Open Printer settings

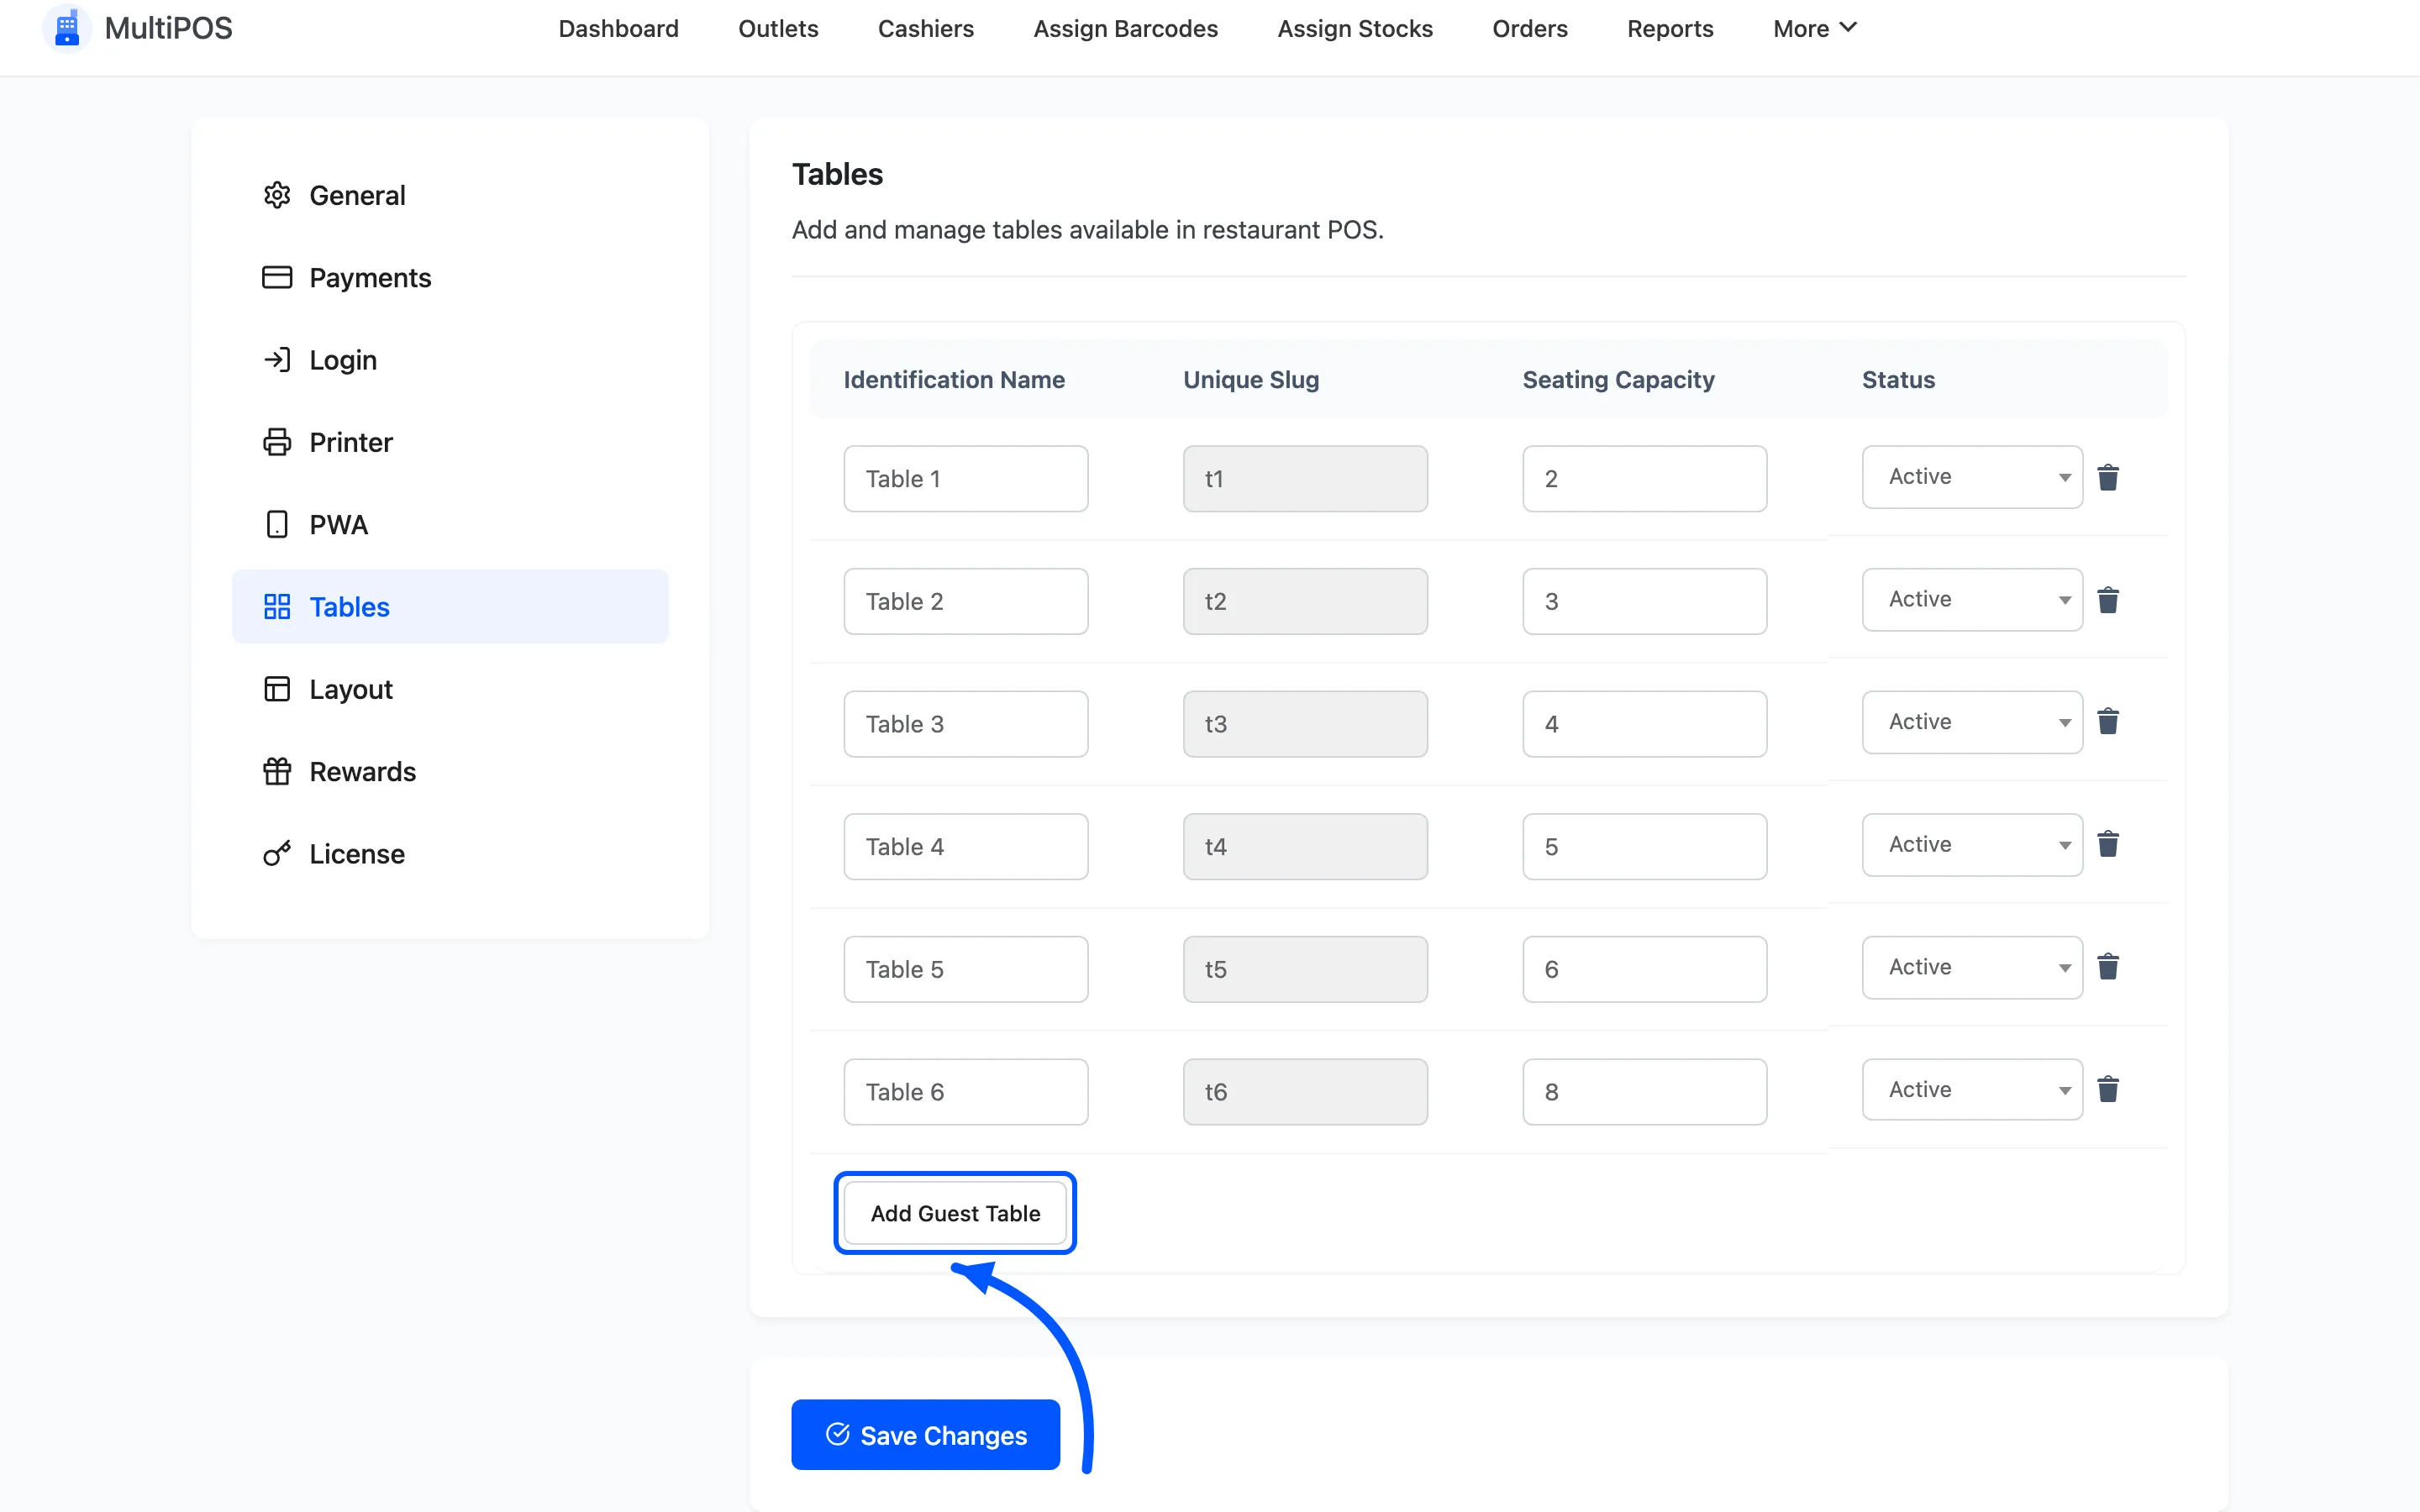click(450, 442)
